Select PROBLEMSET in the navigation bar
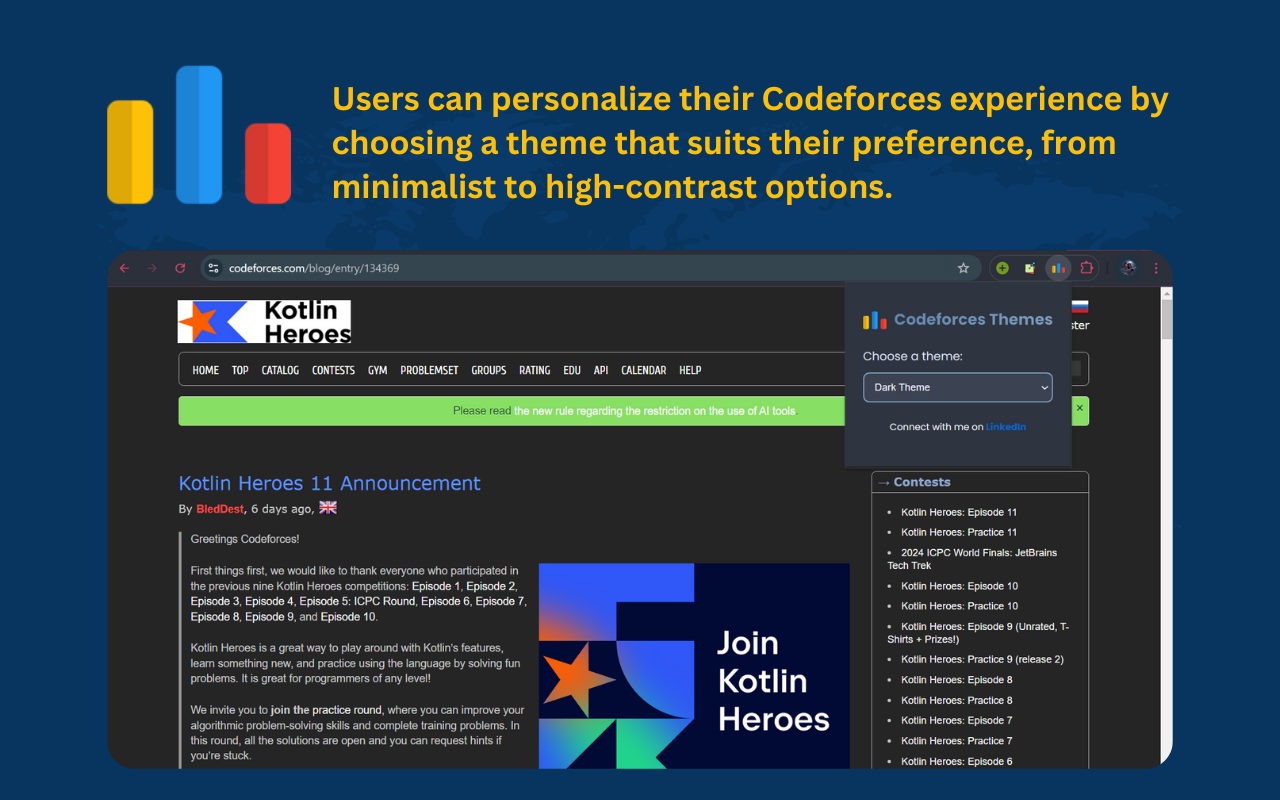Screen dimensions: 1280x800 429,370
